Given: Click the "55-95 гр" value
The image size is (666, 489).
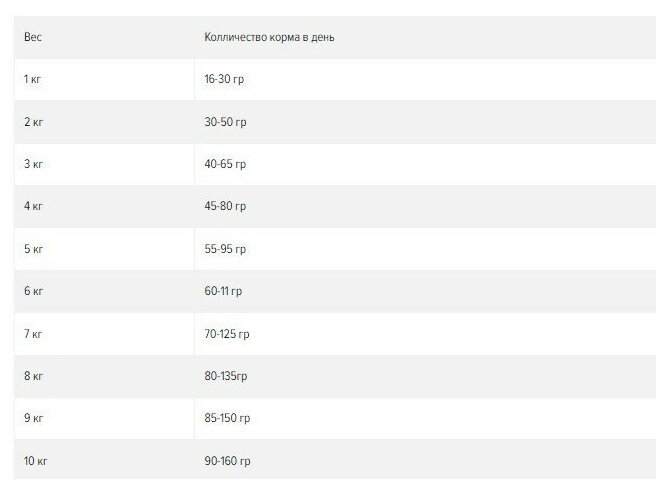Looking at the screenshot, I should point(225,249).
